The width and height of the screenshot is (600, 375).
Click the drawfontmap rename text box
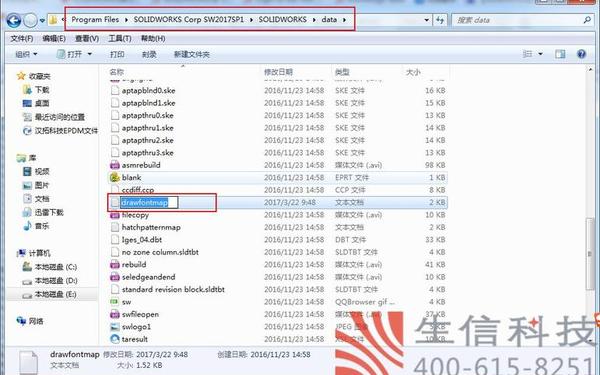click(149, 202)
